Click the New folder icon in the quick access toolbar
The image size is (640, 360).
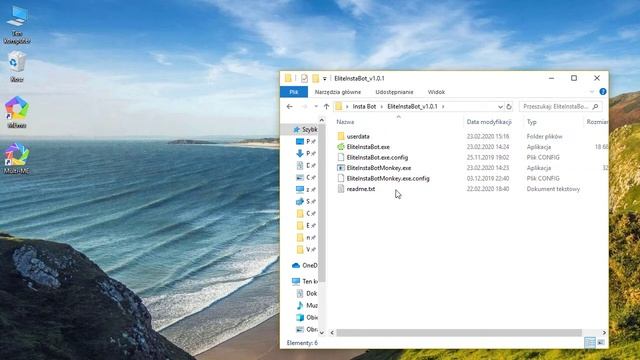coord(316,78)
